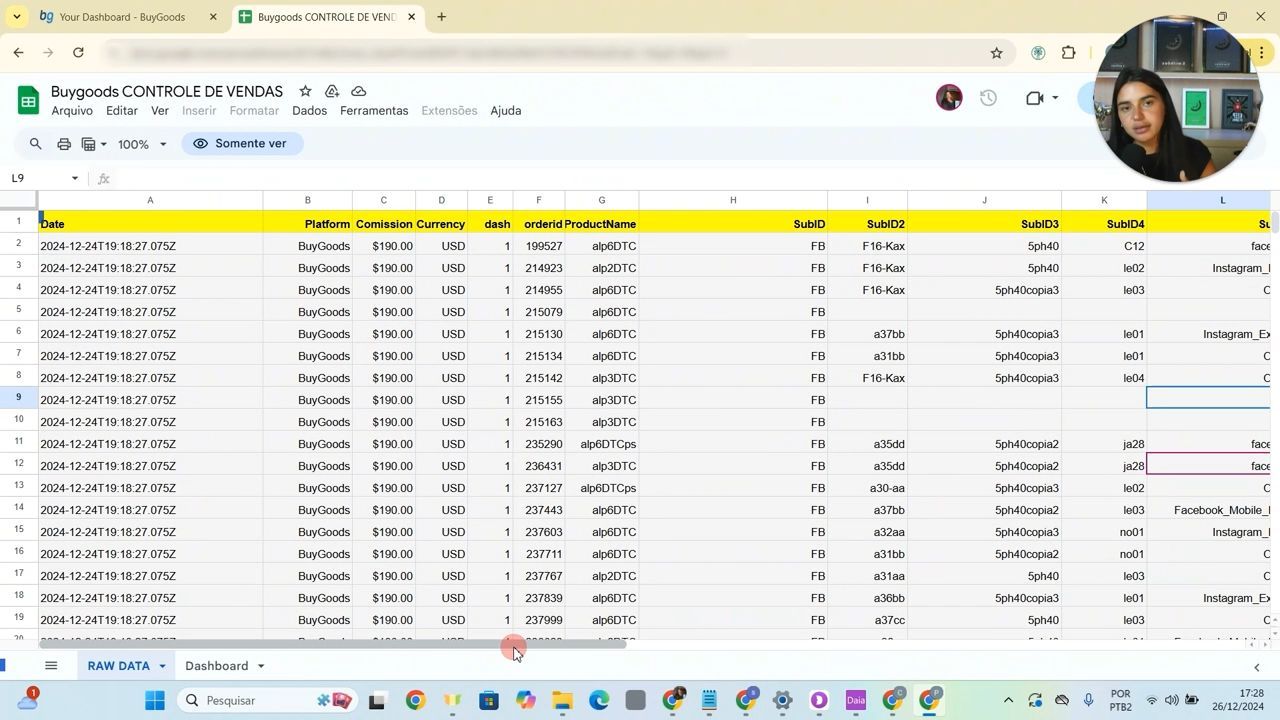Open the Google Sheets home icon
This screenshot has height=720, width=1280.
point(28,100)
